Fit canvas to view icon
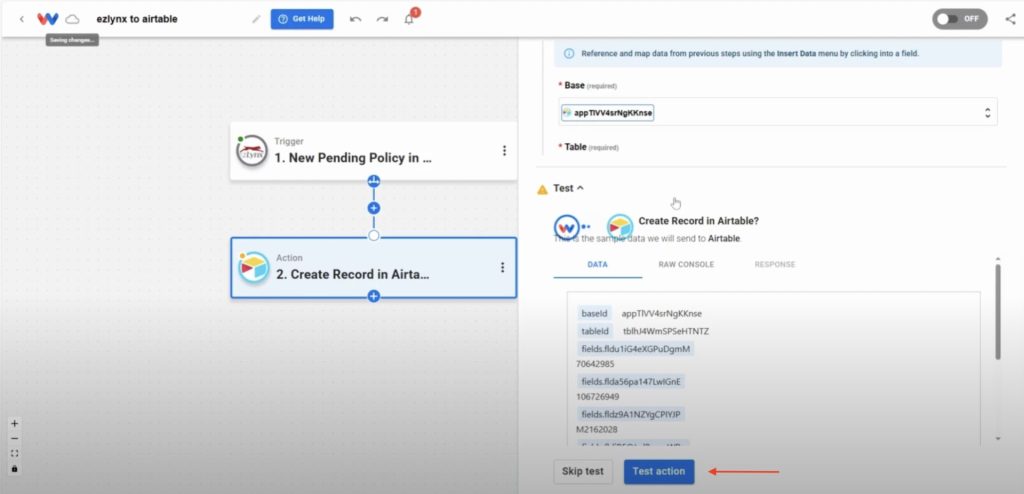The width and height of the screenshot is (1024, 494). click(14, 453)
